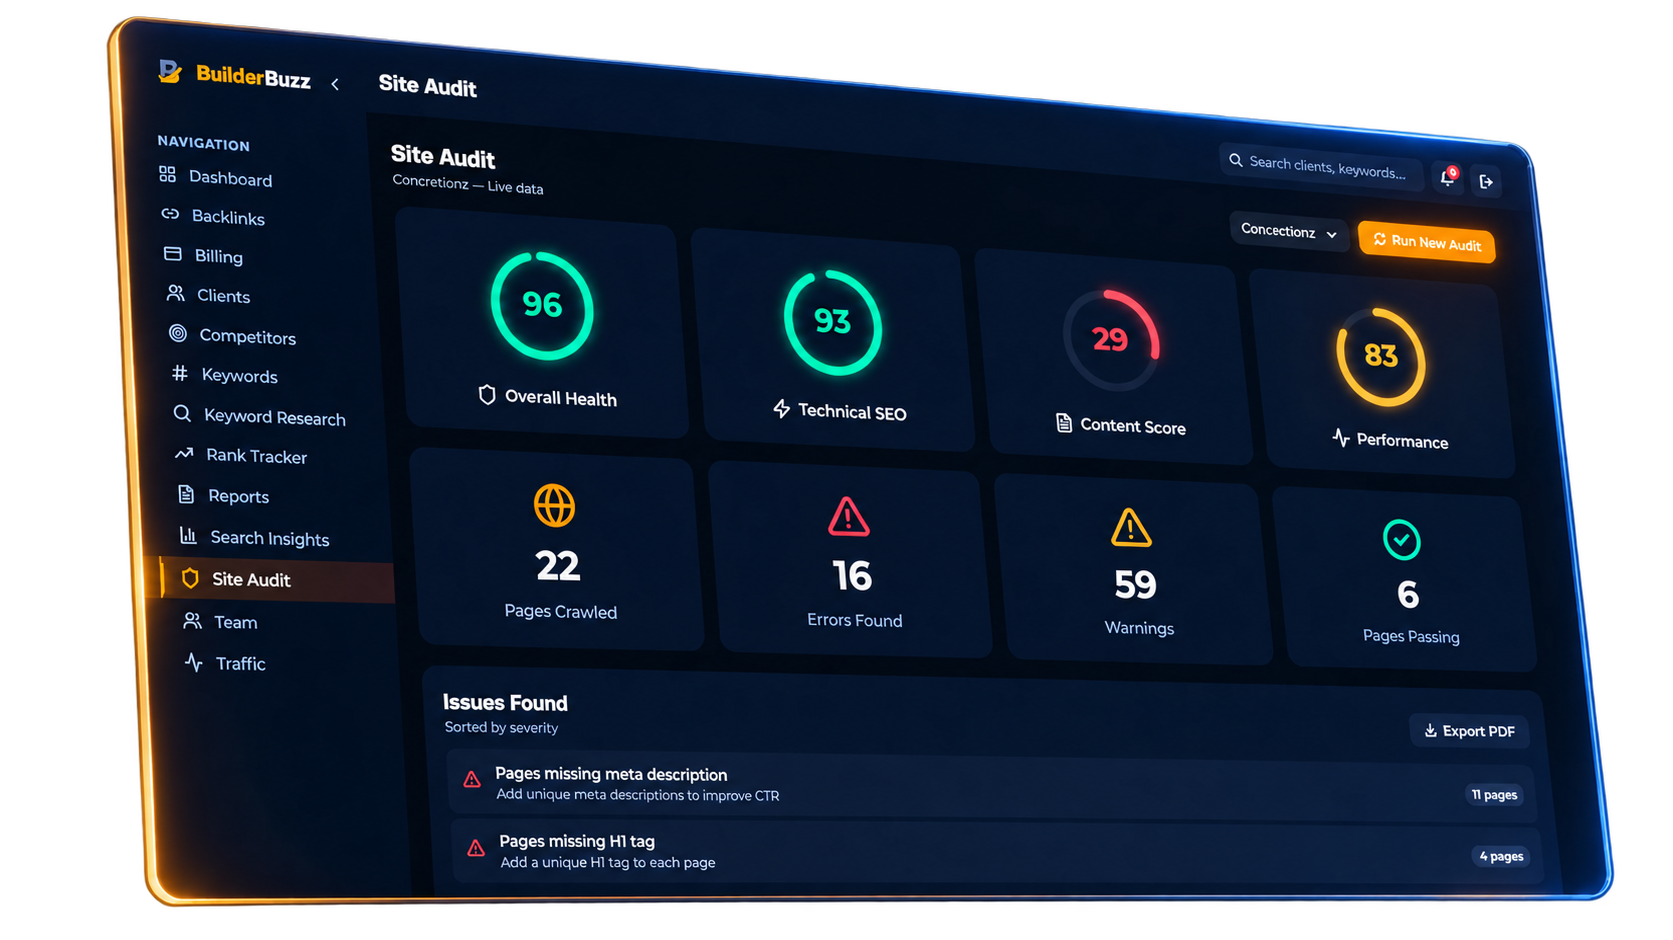The height and width of the screenshot is (940, 1673).
Task: Click the Errors Found red triangle icon
Action: (848, 516)
